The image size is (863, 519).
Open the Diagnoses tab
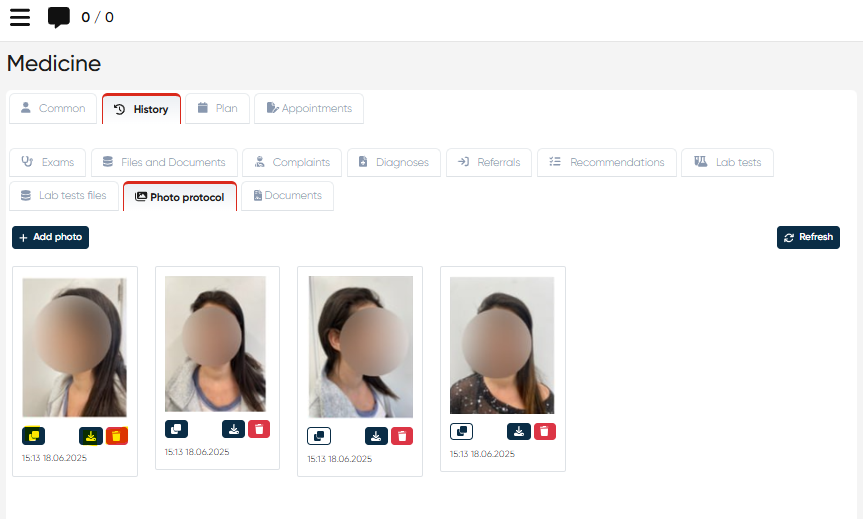click(394, 163)
